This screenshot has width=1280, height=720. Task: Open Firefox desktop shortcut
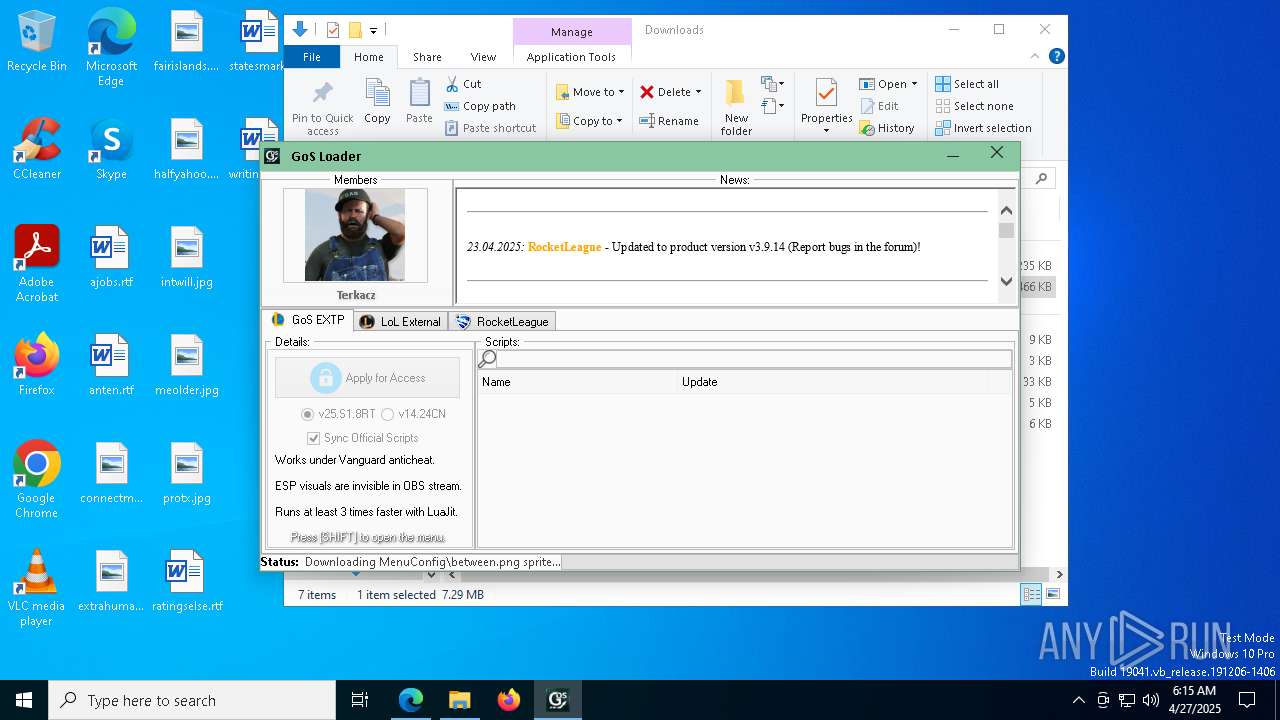click(x=36, y=365)
